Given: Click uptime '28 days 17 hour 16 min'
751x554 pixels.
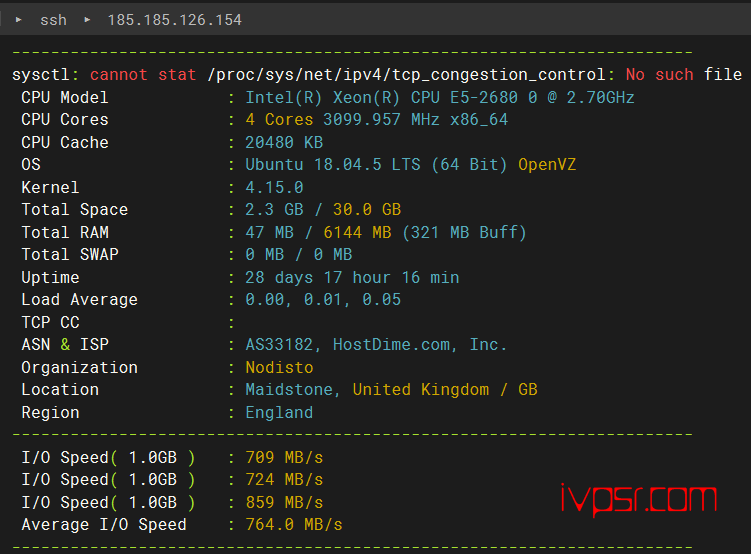Looking at the screenshot, I should pyautogui.click(x=352, y=278).
